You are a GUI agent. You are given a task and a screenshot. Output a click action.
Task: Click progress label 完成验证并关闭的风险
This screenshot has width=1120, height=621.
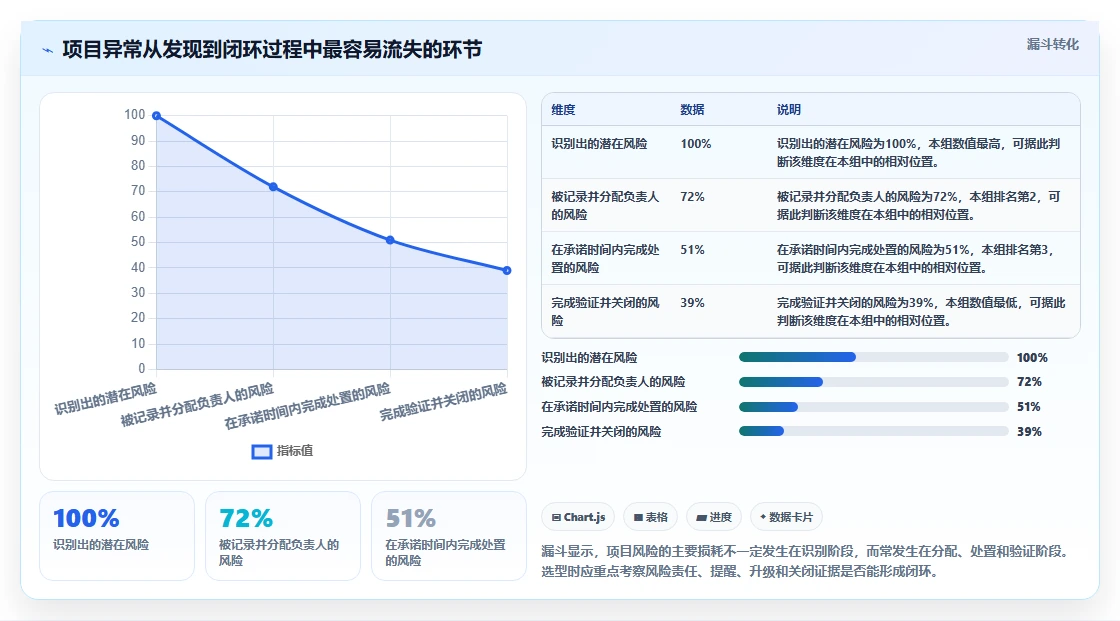pos(601,431)
